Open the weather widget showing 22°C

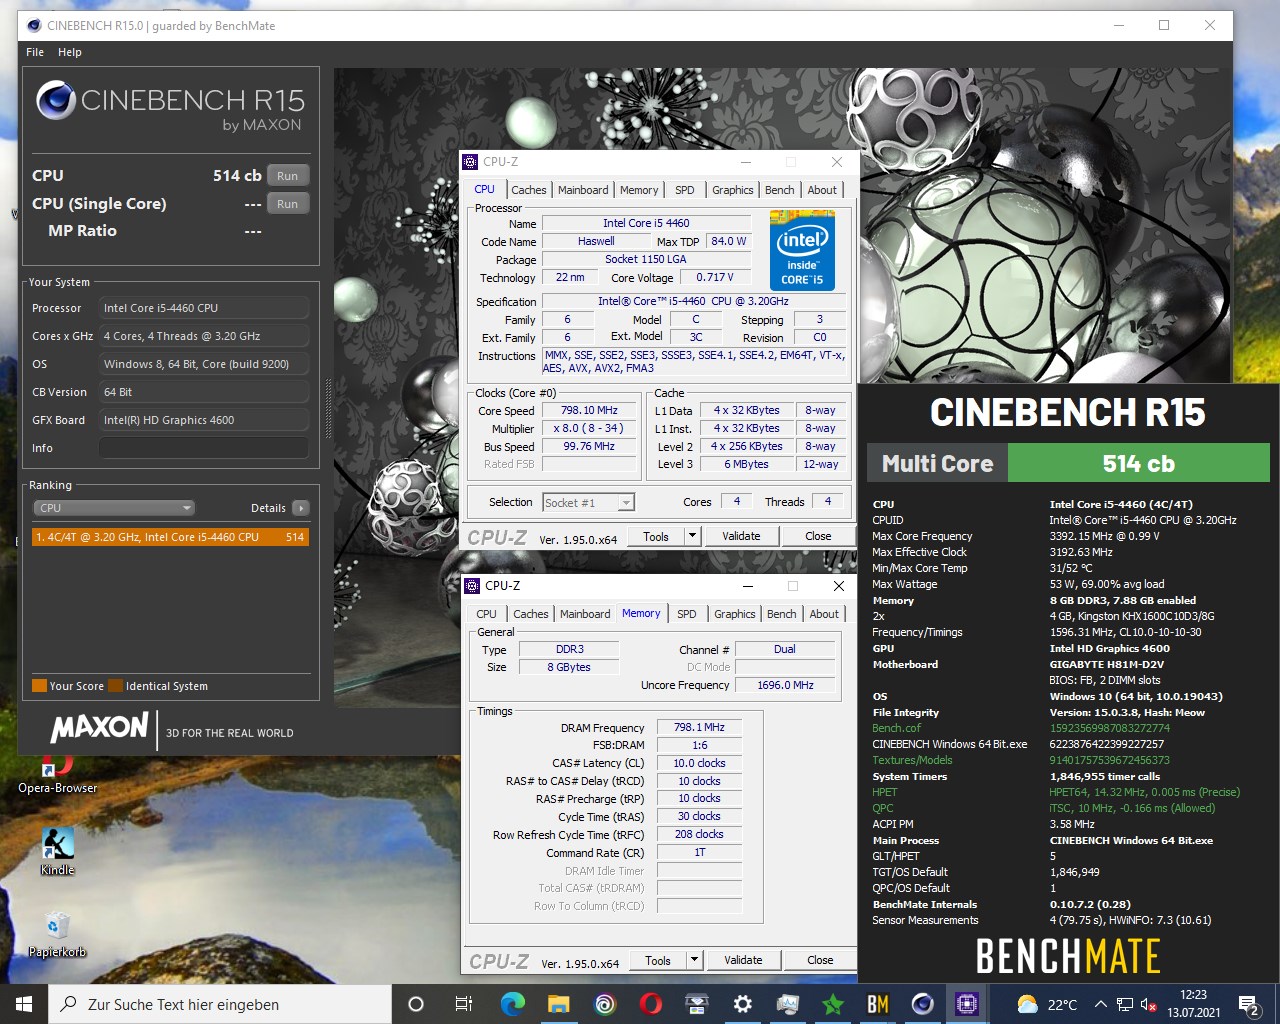tap(1047, 1004)
